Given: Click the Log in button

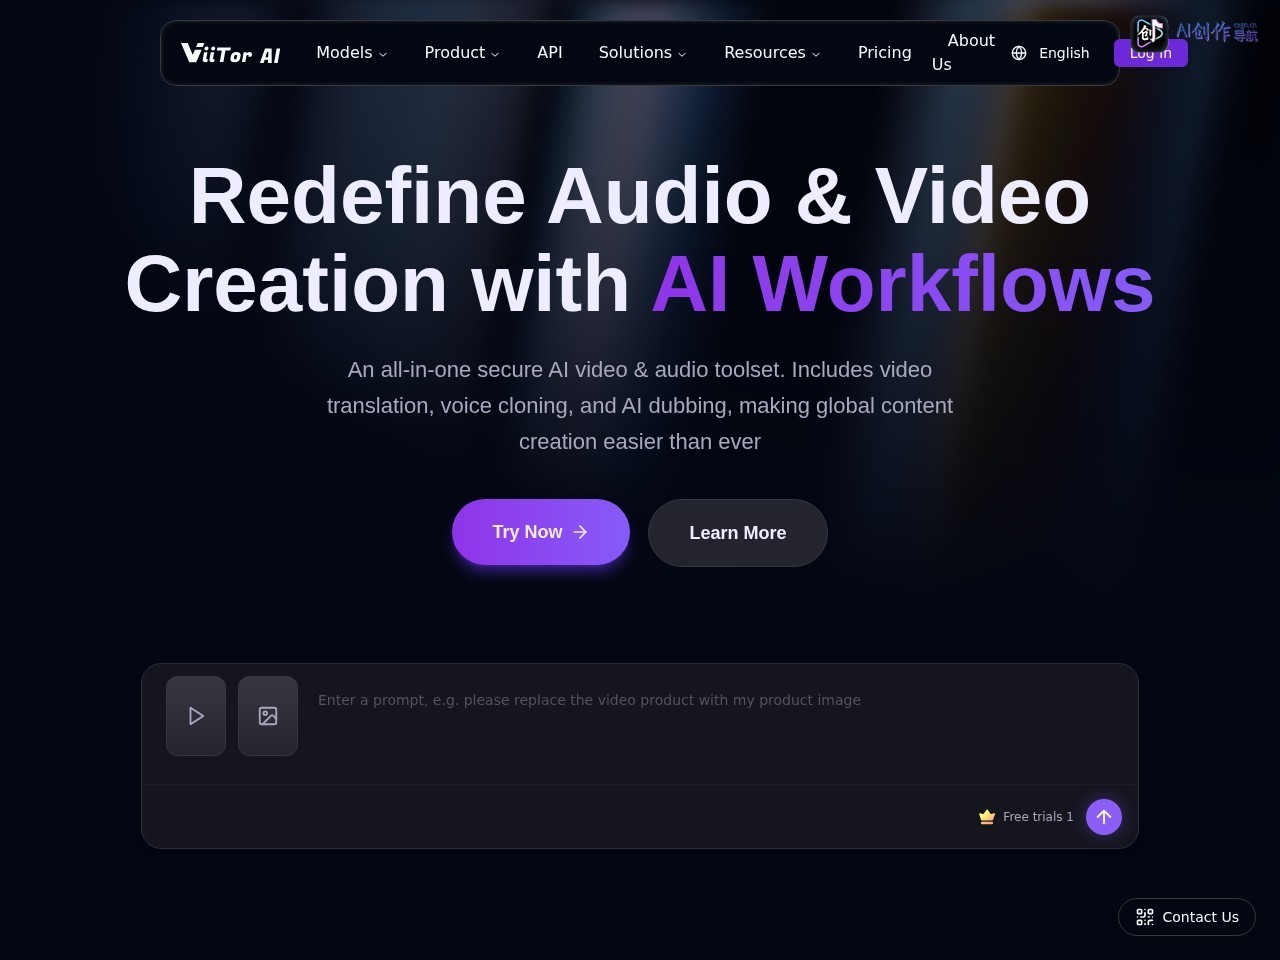Looking at the screenshot, I should click(x=1151, y=53).
